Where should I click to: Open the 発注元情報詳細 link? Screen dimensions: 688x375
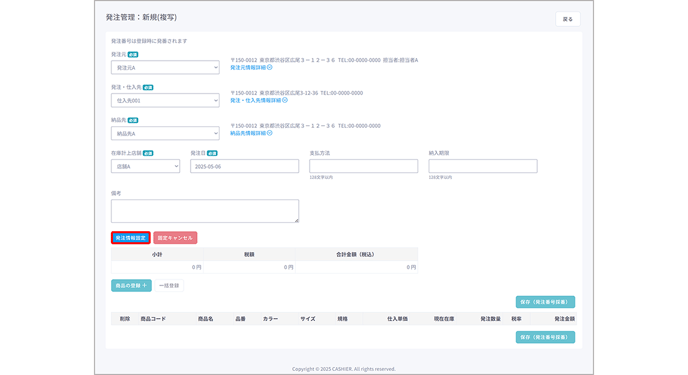248,68
